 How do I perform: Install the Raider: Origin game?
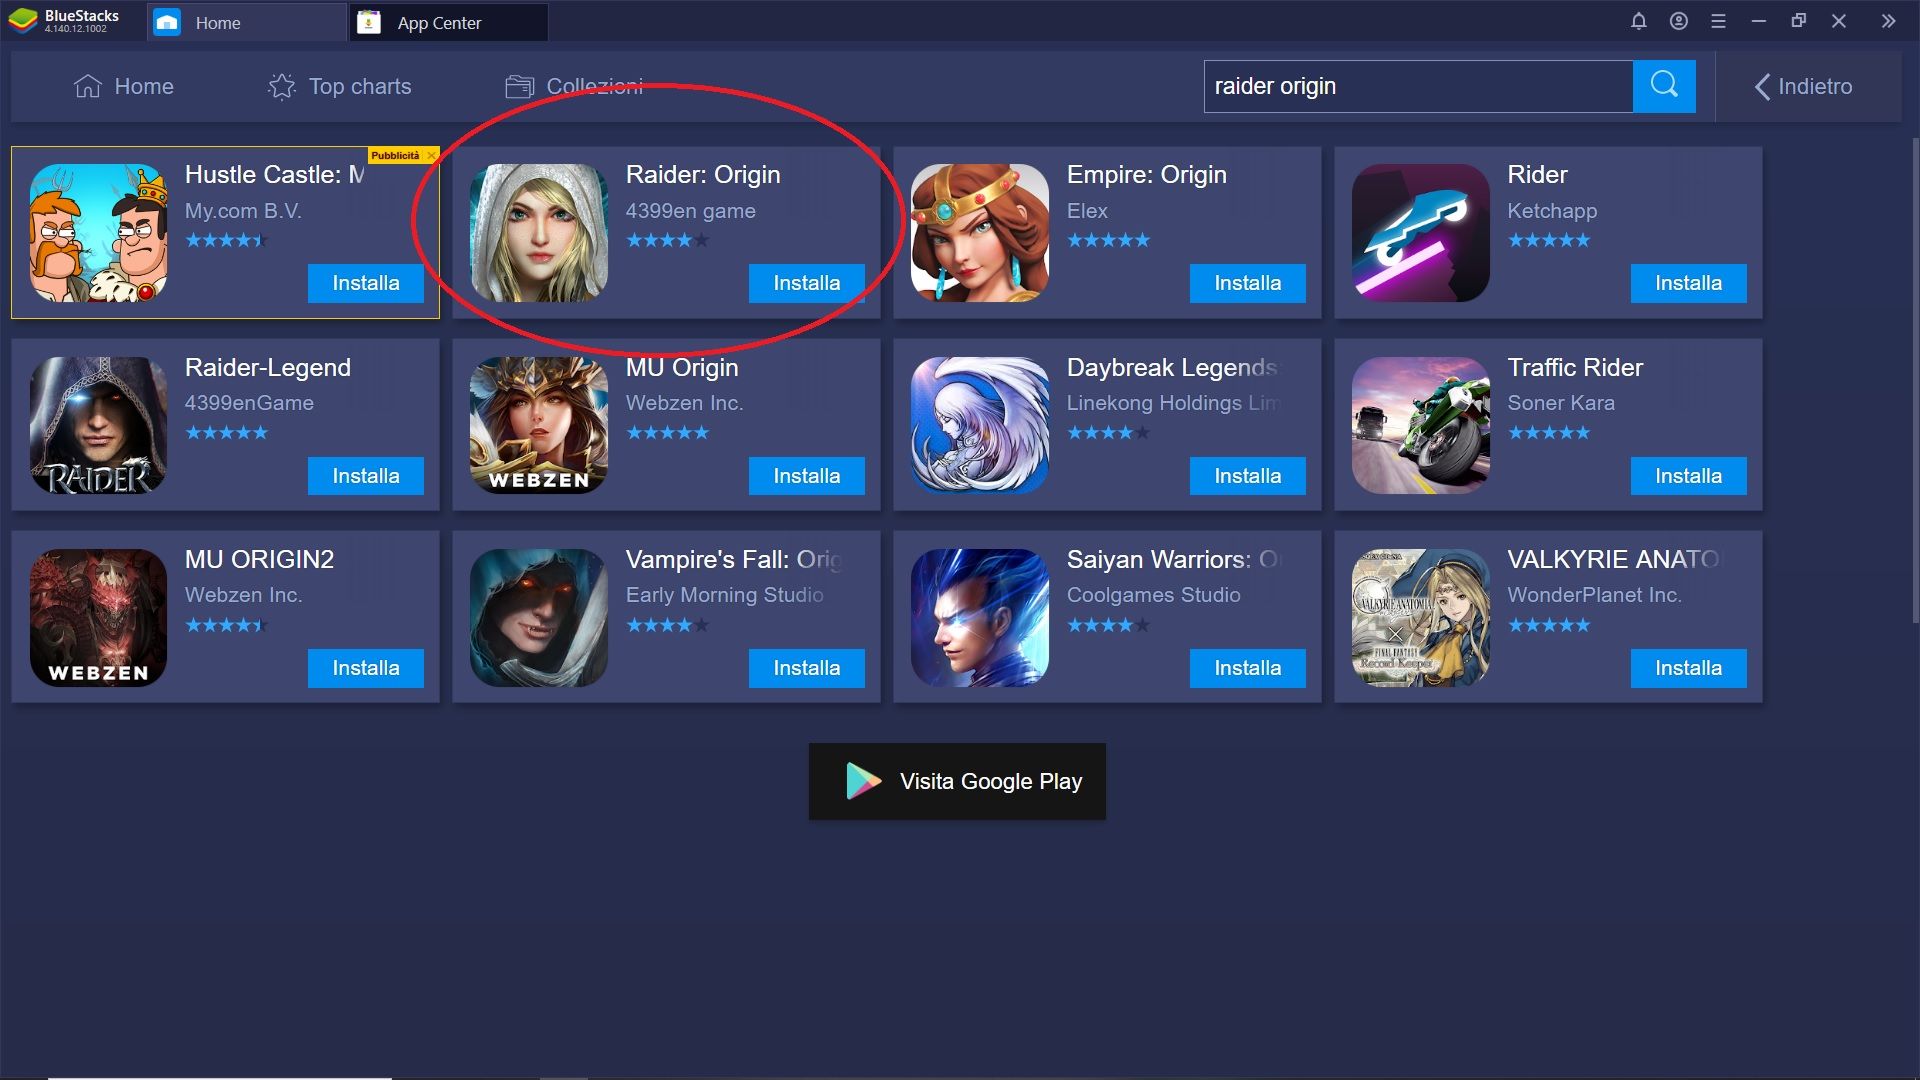click(804, 282)
